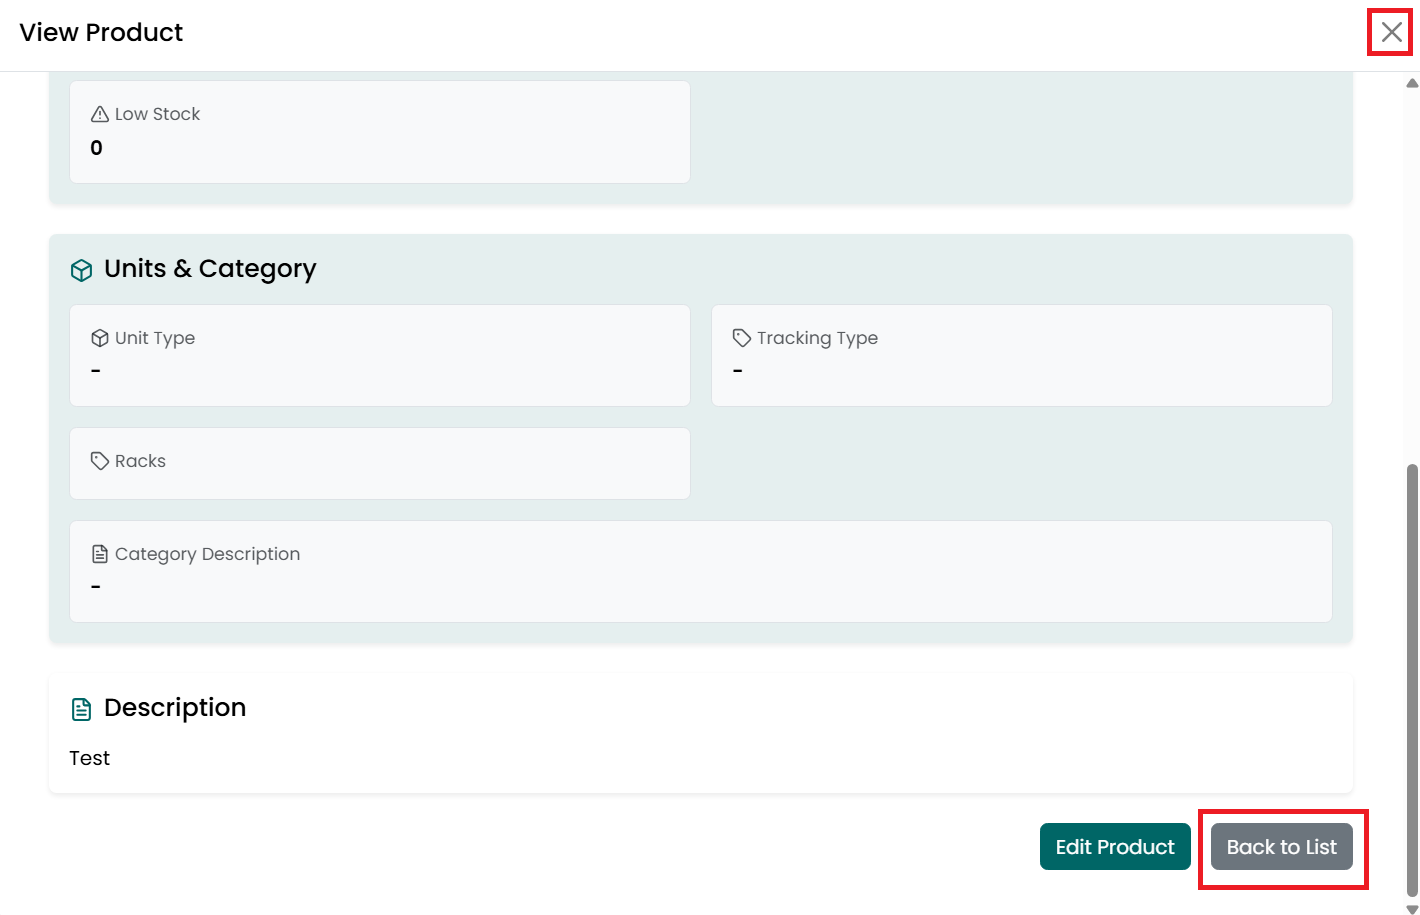Click the Units & Category heading

point(210,269)
